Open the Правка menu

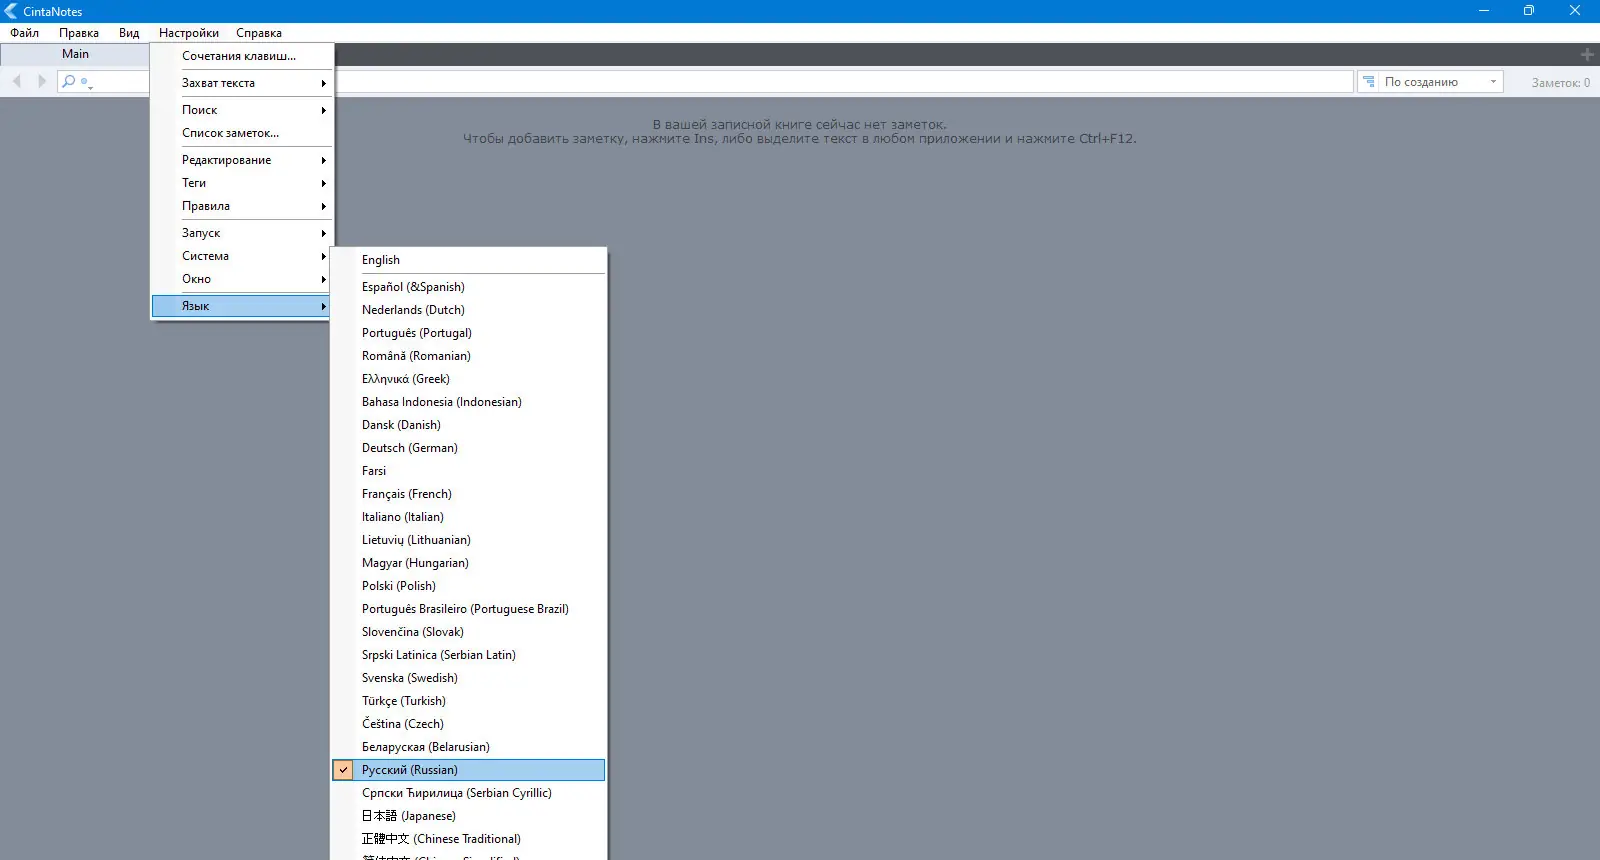click(x=79, y=33)
